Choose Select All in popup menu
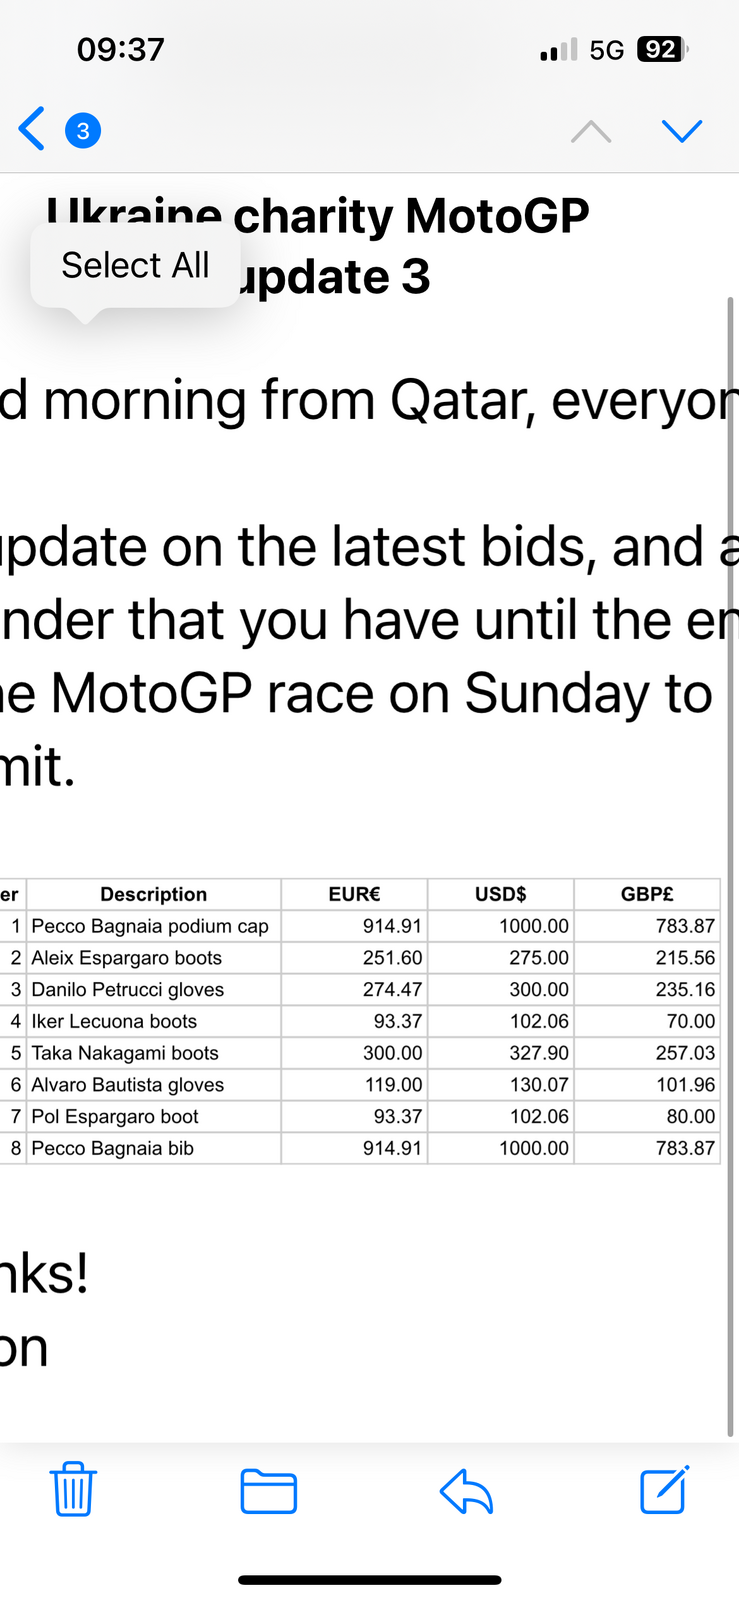 click(x=135, y=265)
